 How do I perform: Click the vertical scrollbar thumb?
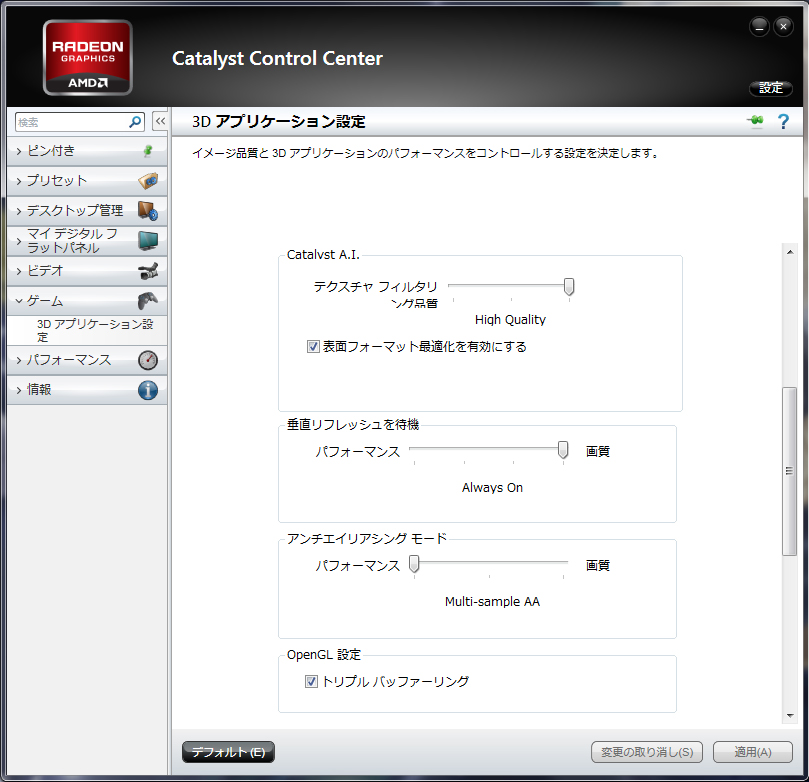[x=789, y=470]
